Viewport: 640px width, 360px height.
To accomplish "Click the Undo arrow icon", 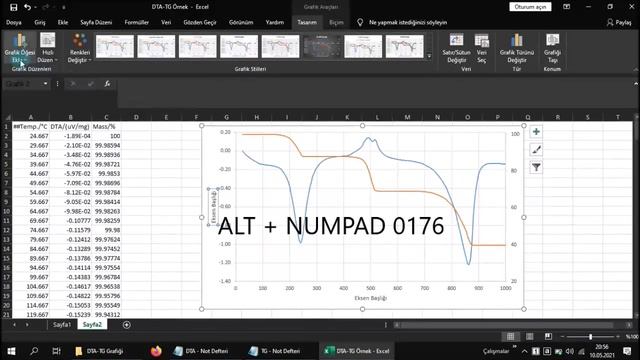I will pyautogui.click(x=27, y=7).
